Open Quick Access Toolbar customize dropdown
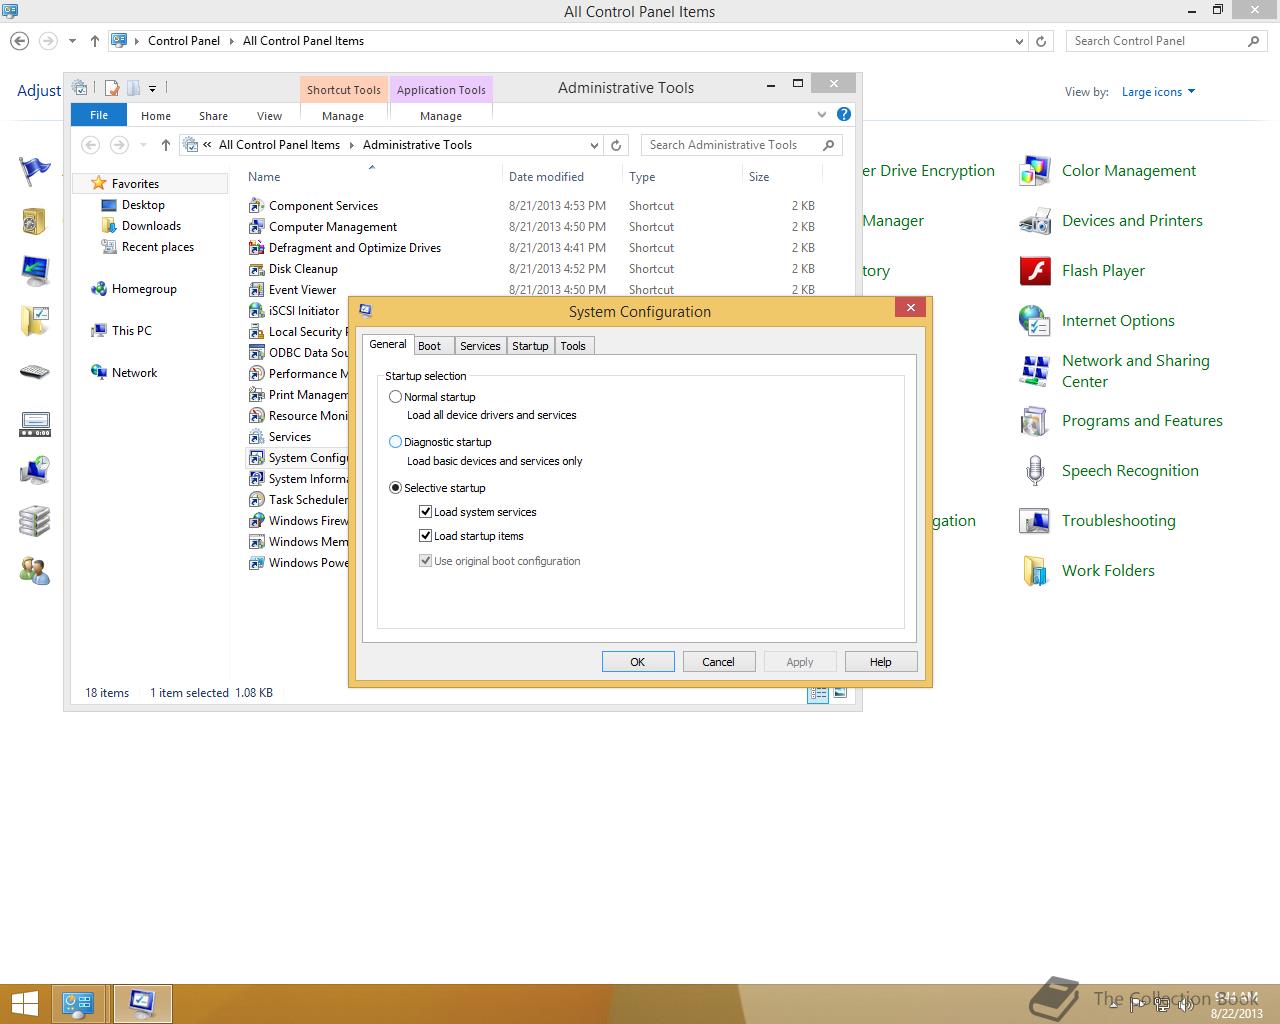The height and width of the screenshot is (1024, 1280). (152, 89)
